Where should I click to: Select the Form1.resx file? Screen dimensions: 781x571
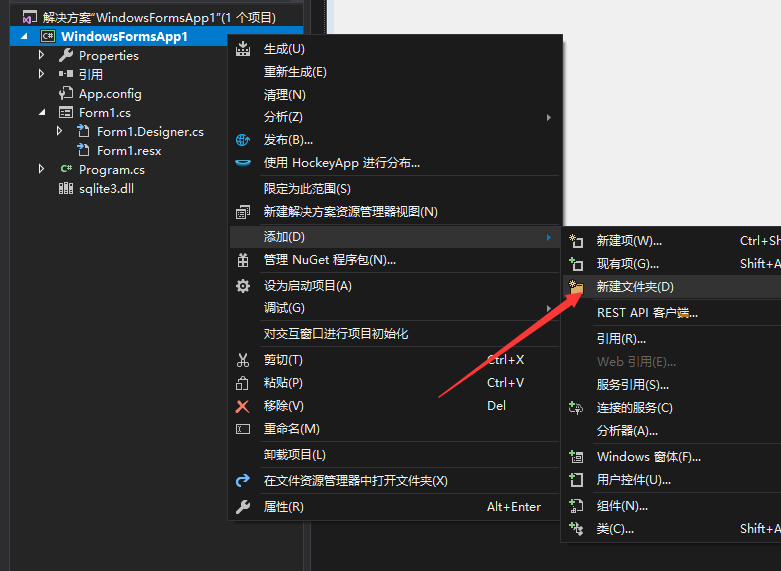pos(129,150)
